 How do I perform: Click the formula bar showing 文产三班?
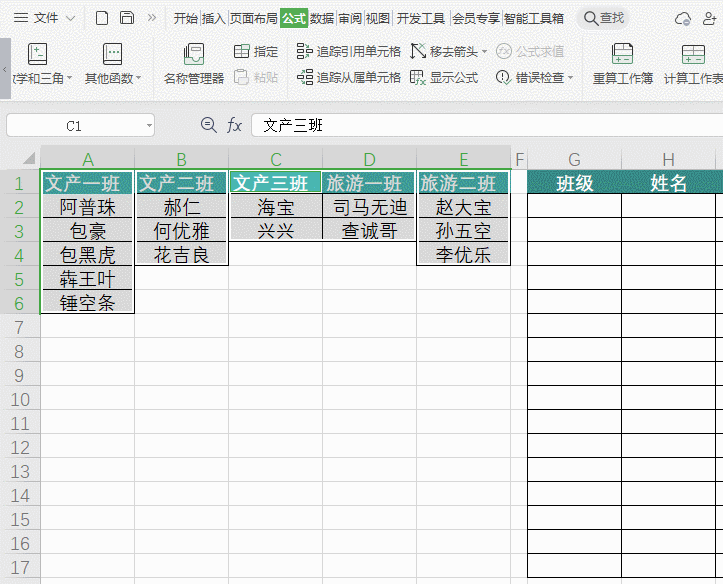point(487,125)
